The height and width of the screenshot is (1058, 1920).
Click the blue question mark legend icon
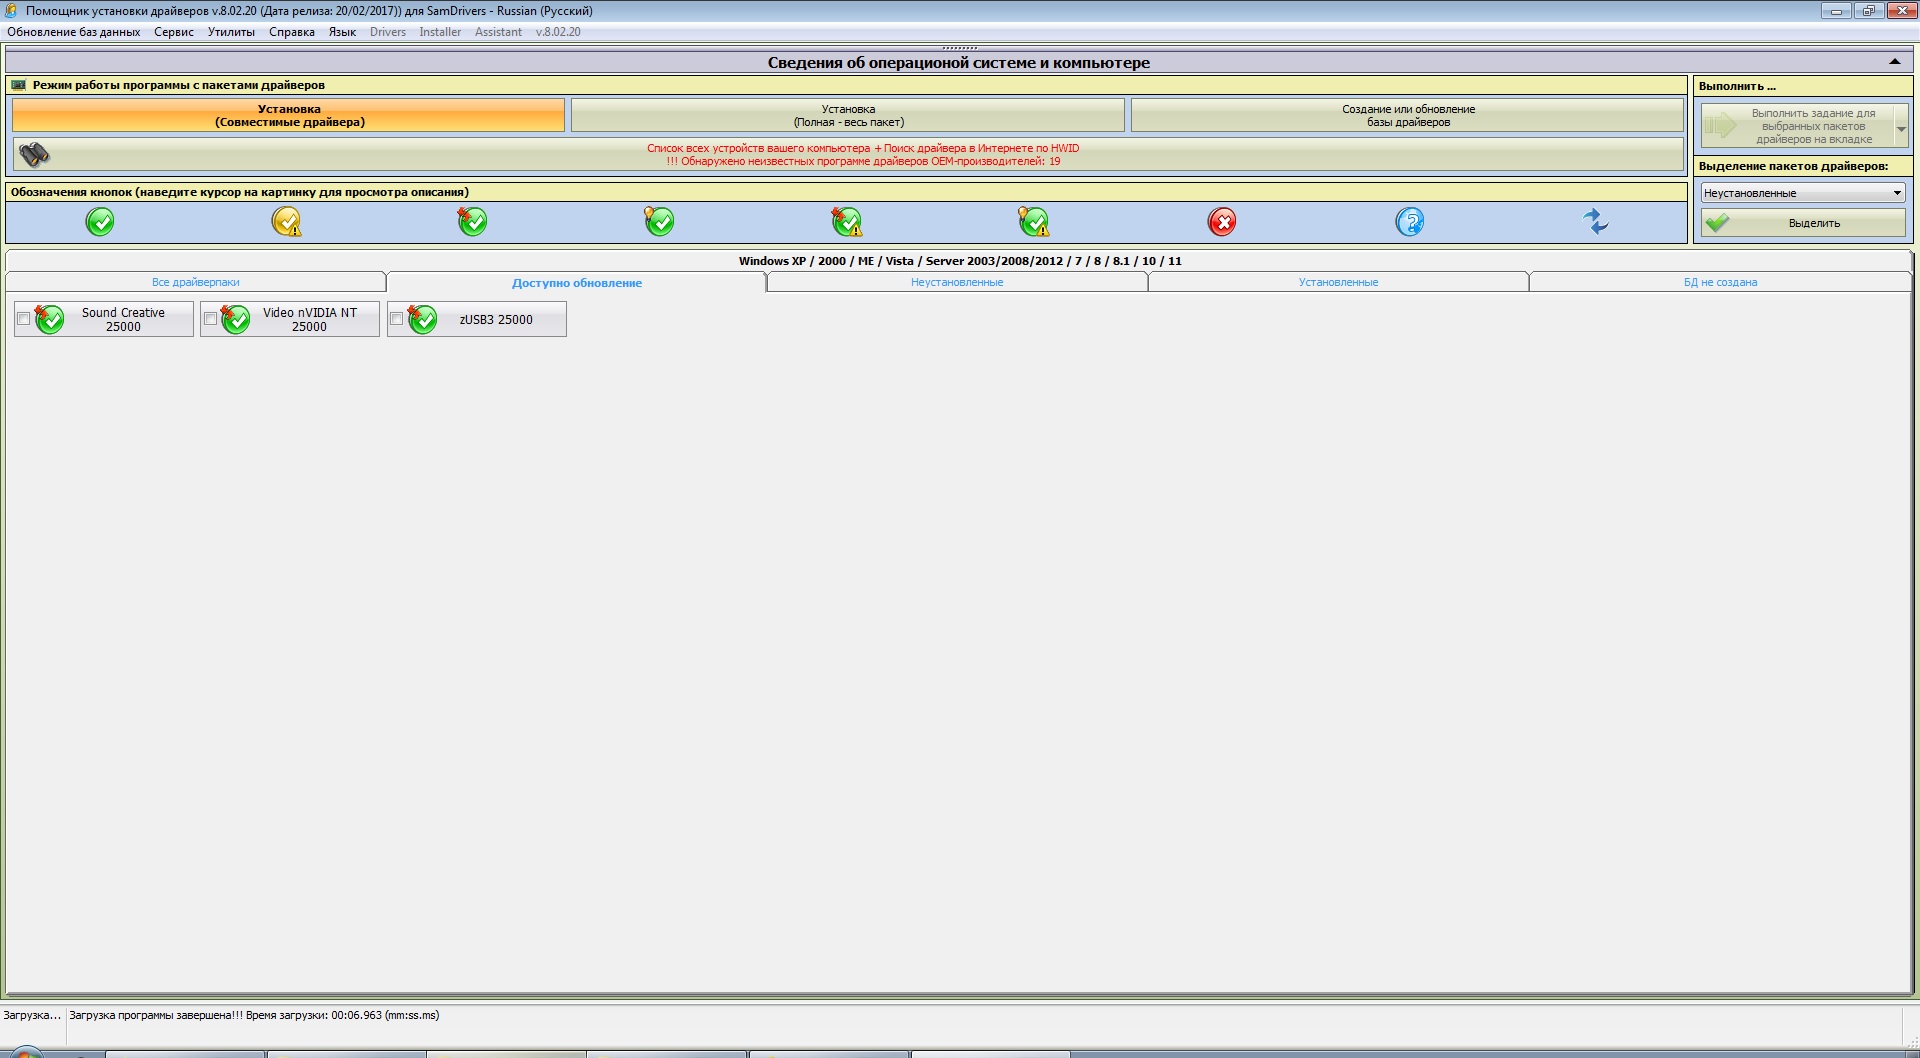coord(1409,221)
